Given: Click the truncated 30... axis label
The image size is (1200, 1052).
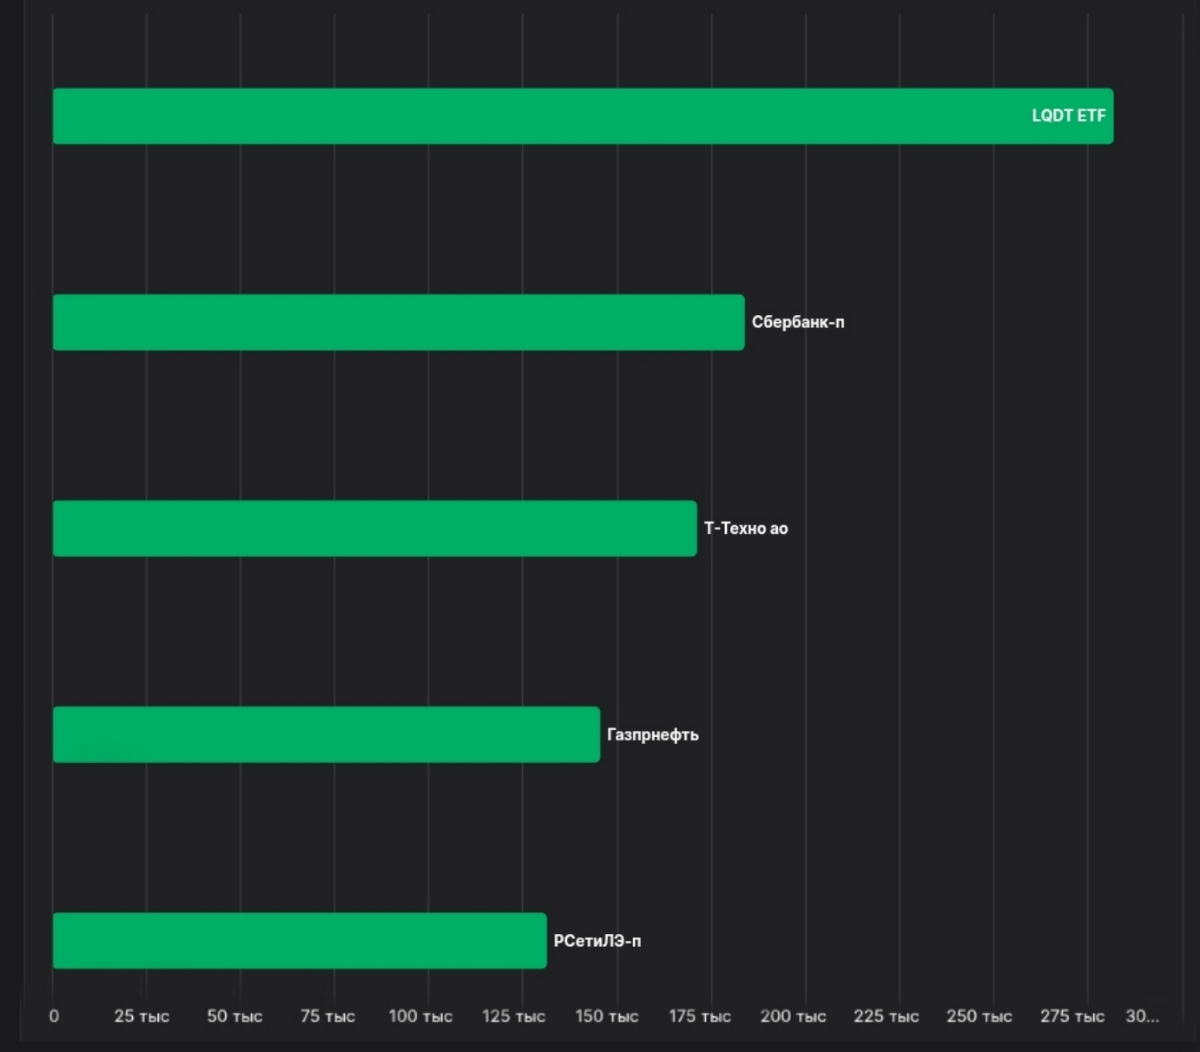Looking at the screenshot, I should click(x=1143, y=1016).
